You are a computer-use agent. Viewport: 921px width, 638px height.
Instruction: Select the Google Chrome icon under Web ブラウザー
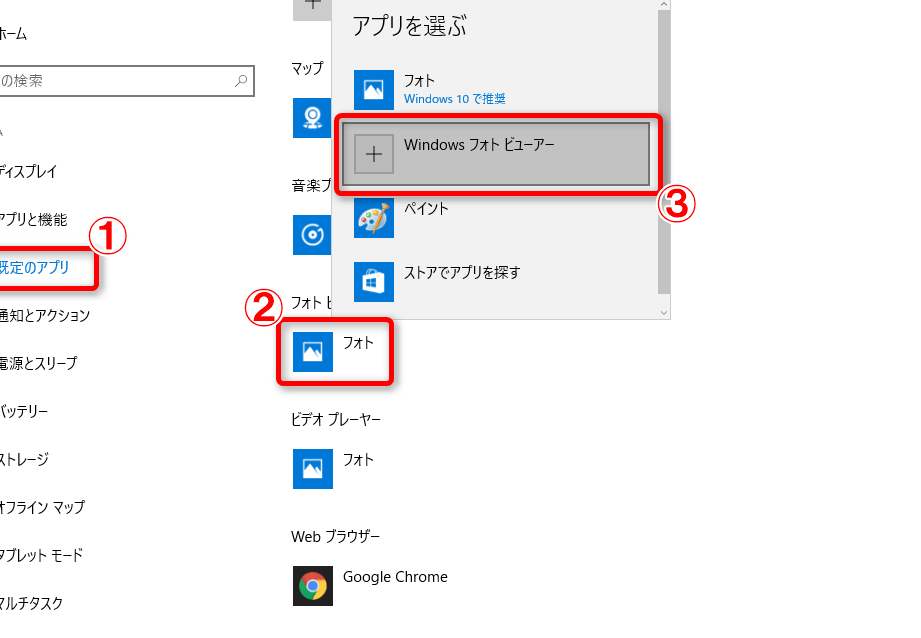coord(313,585)
